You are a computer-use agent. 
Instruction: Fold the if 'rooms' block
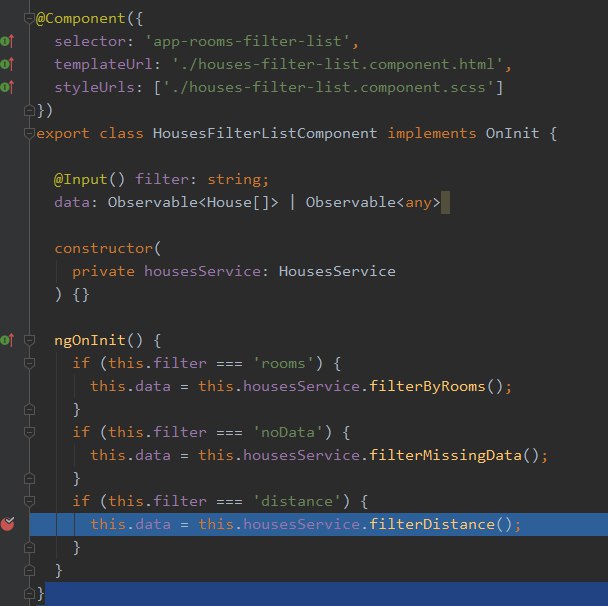tap(29, 363)
